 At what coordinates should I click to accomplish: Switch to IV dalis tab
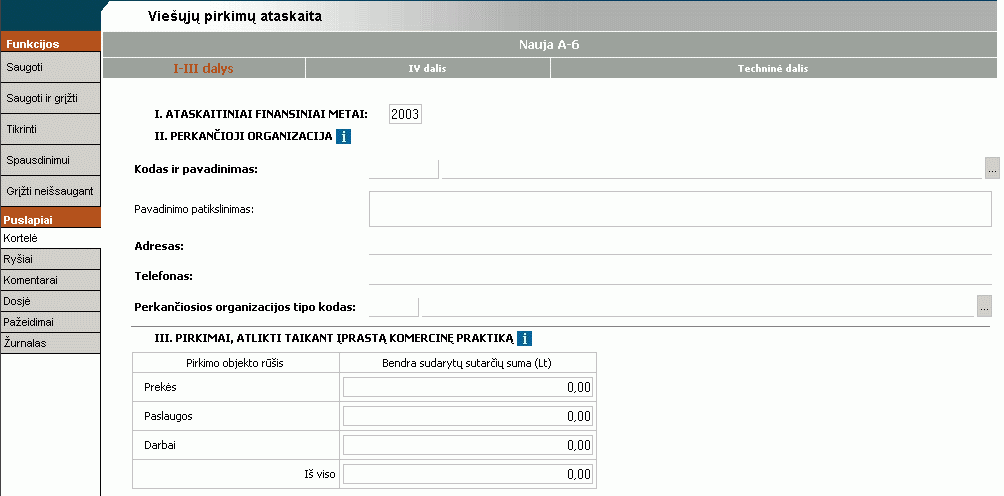click(428, 68)
